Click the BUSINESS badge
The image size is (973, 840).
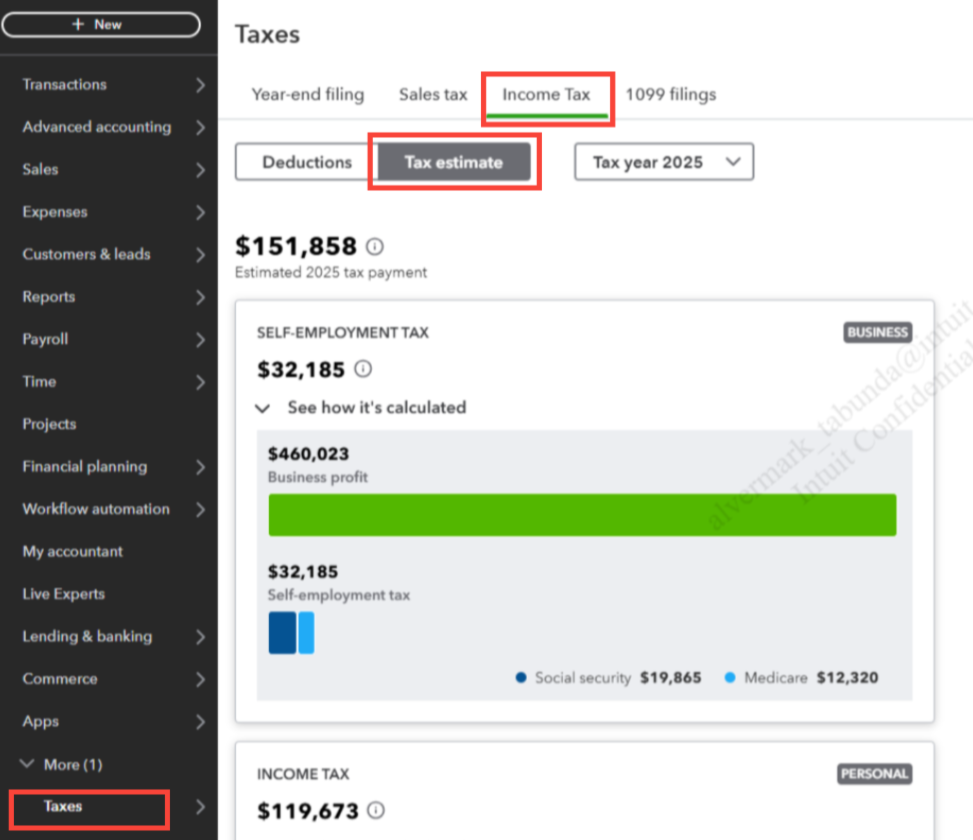coord(877,333)
